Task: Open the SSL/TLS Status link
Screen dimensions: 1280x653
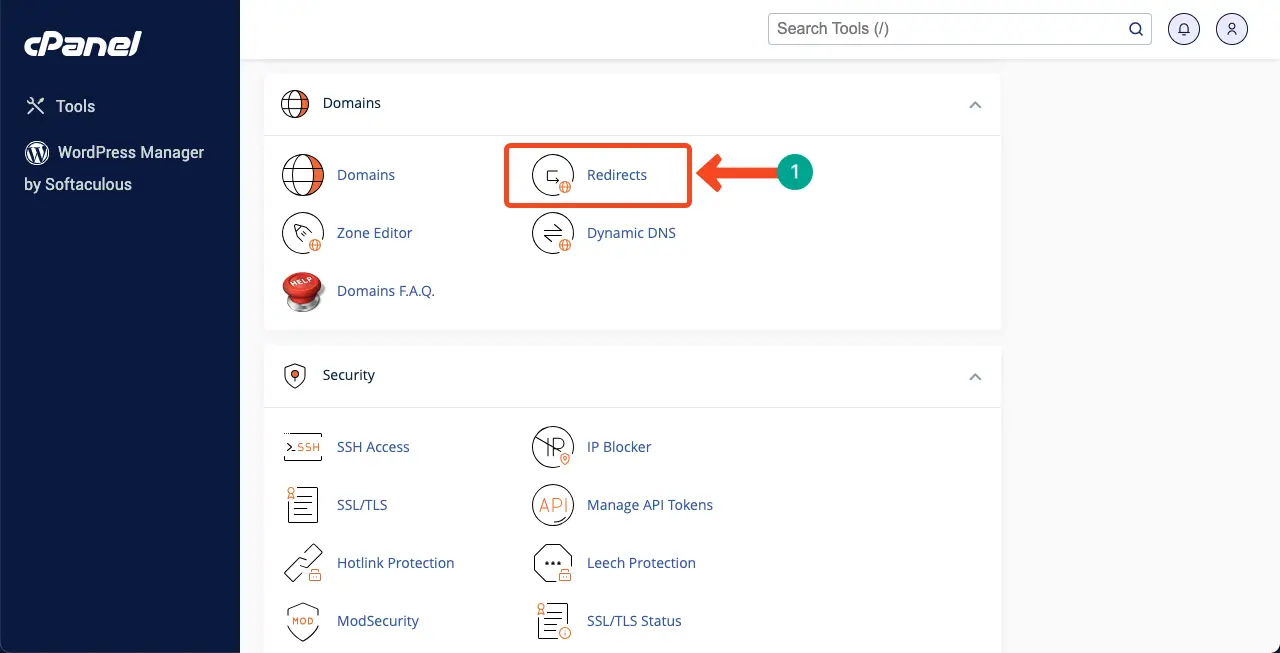Action: click(634, 621)
